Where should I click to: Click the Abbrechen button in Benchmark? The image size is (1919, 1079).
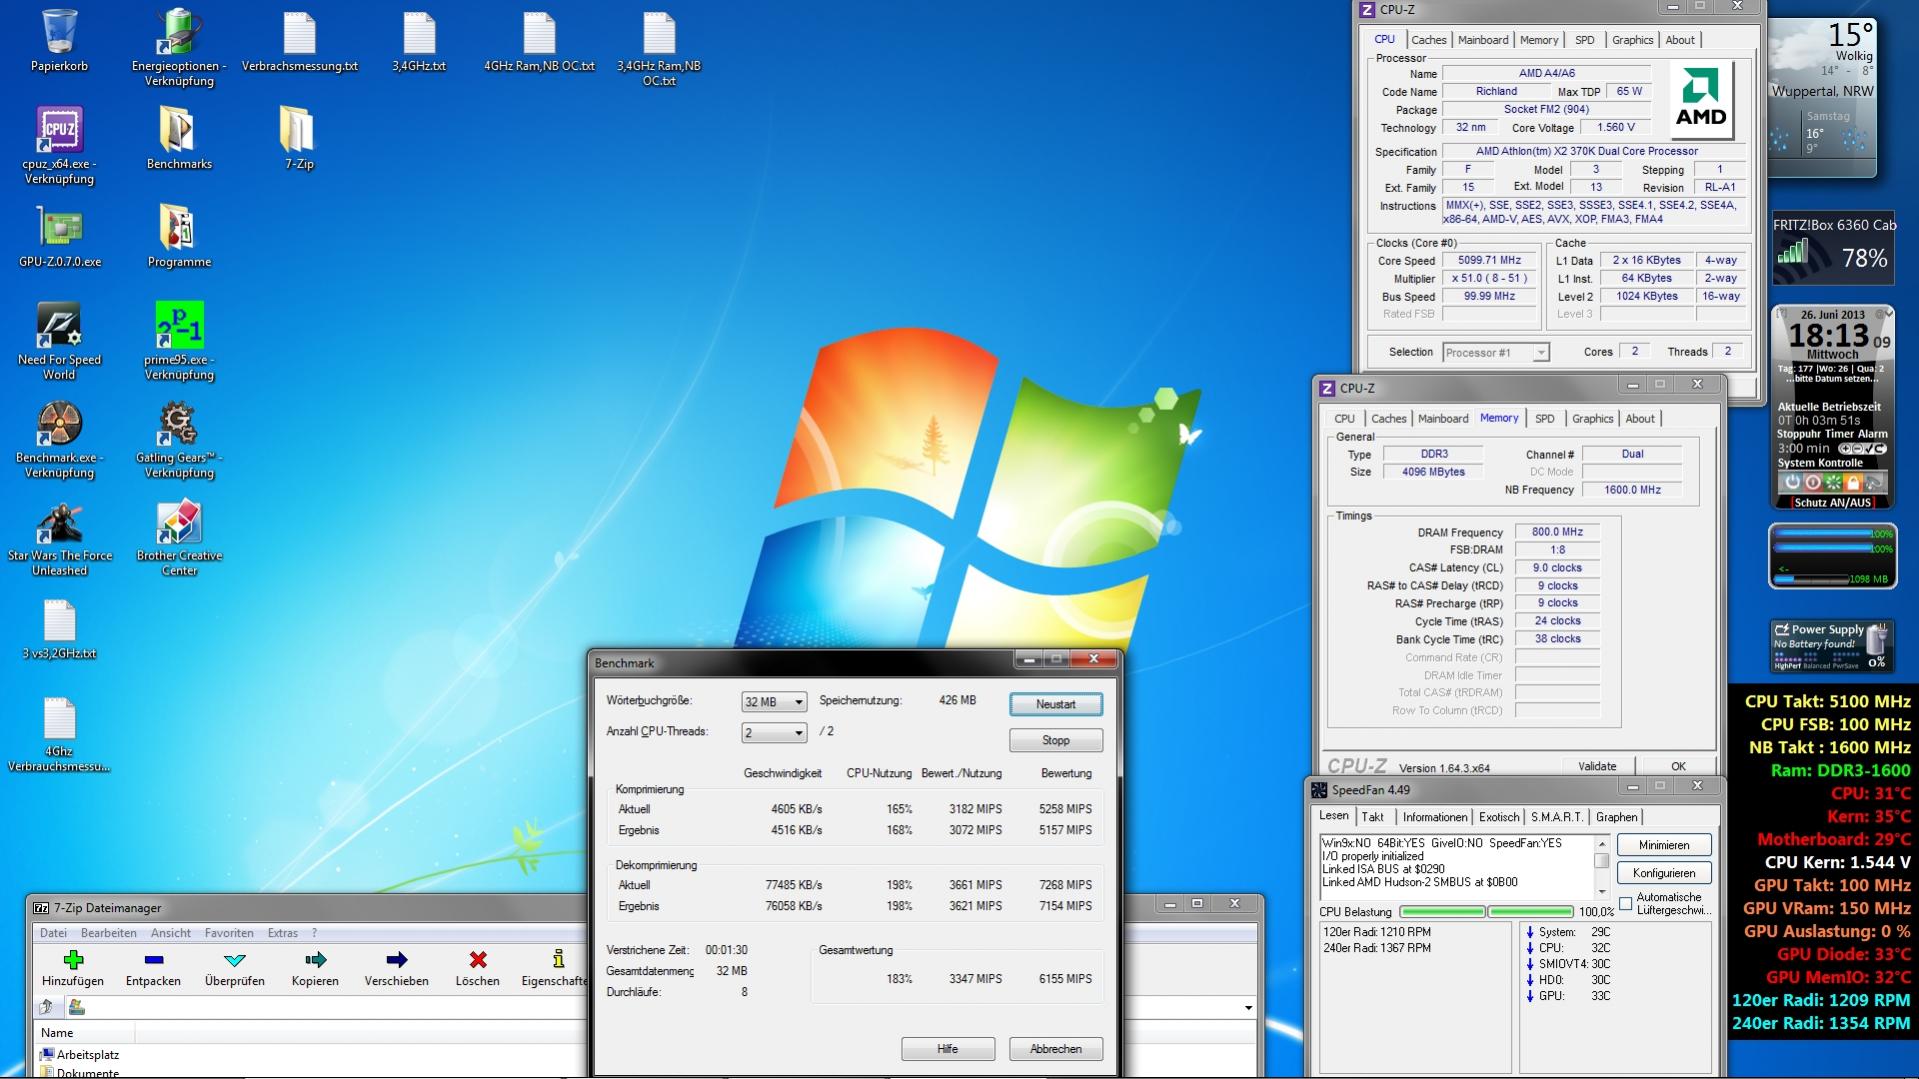point(1056,1049)
